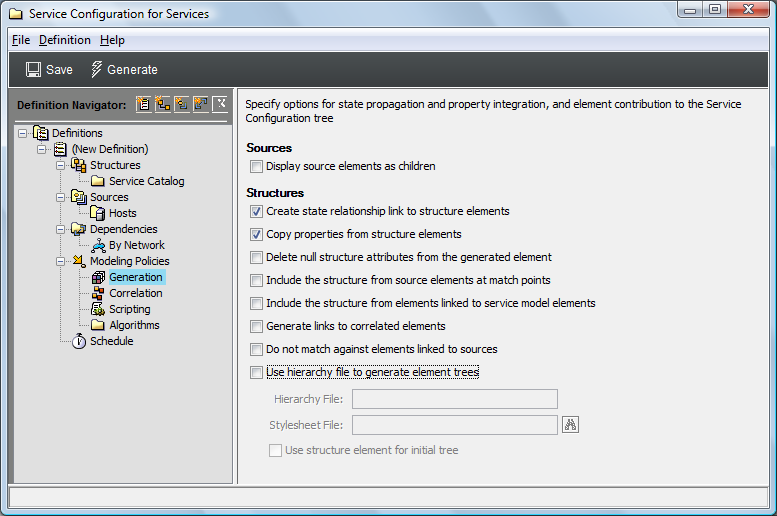Enable Display source elements as children
The height and width of the screenshot is (516, 777).
point(256,167)
